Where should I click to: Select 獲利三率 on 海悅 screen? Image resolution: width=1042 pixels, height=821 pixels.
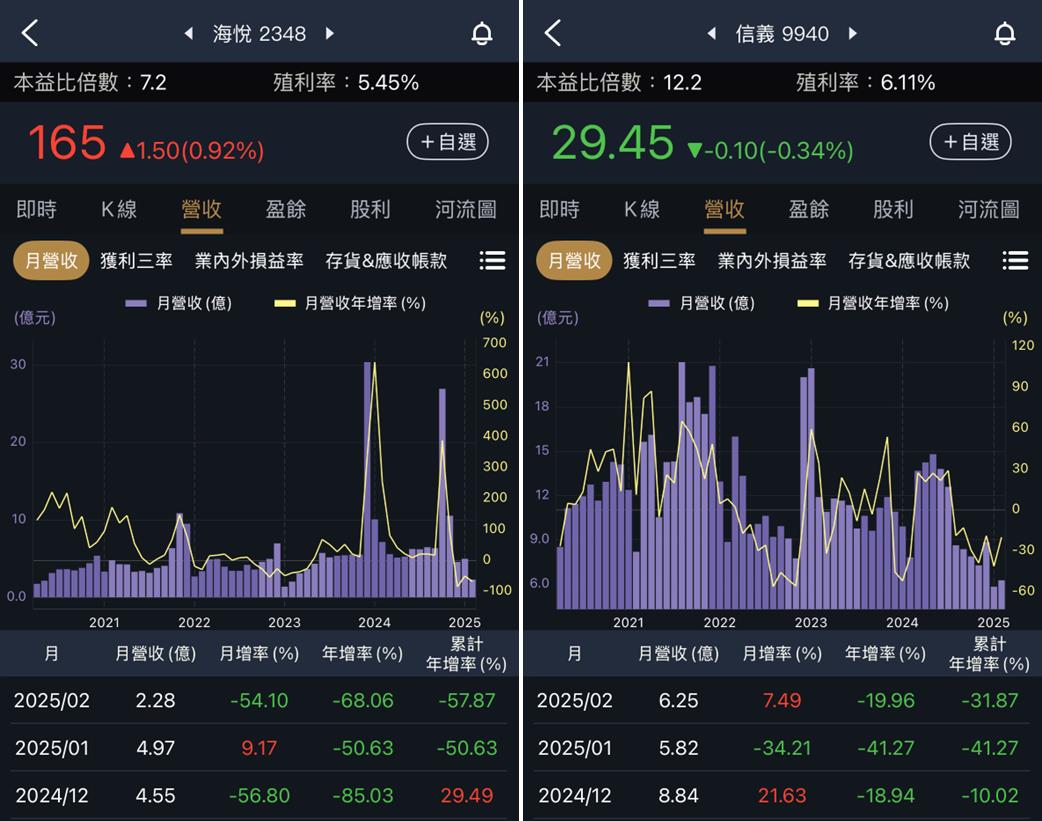(x=136, y=261)
